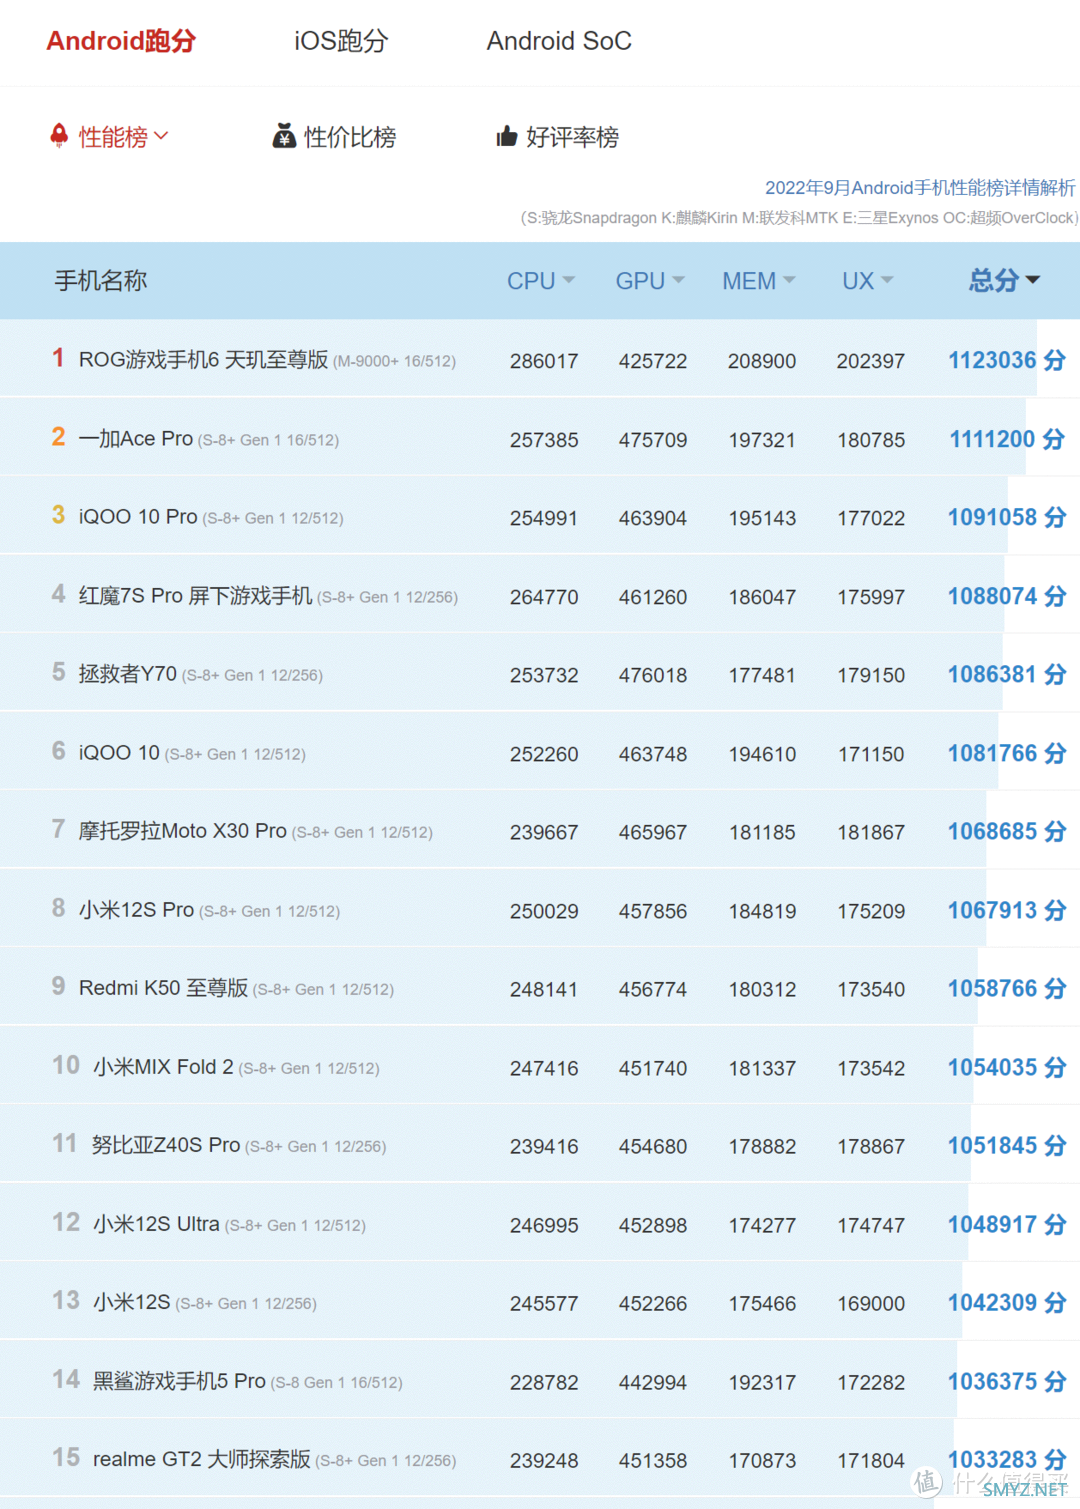The width and height of the screenshot is (1080, 1509).
Task: Switch to the Android SoC tab
Action: (559, 41)
